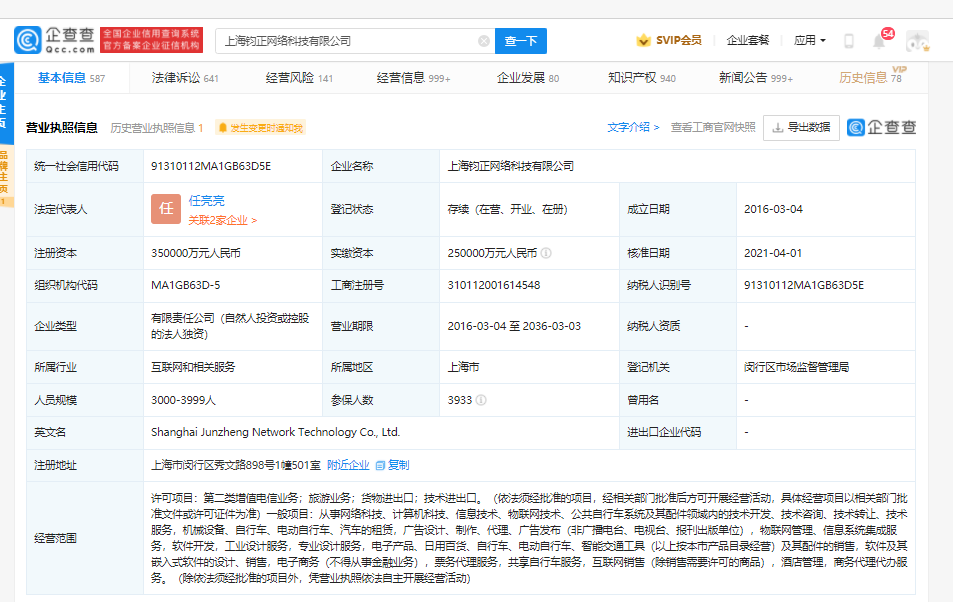This screenshot has height=602, width=953.
Task: Click the 导出数据 export button
Action: 801,128
